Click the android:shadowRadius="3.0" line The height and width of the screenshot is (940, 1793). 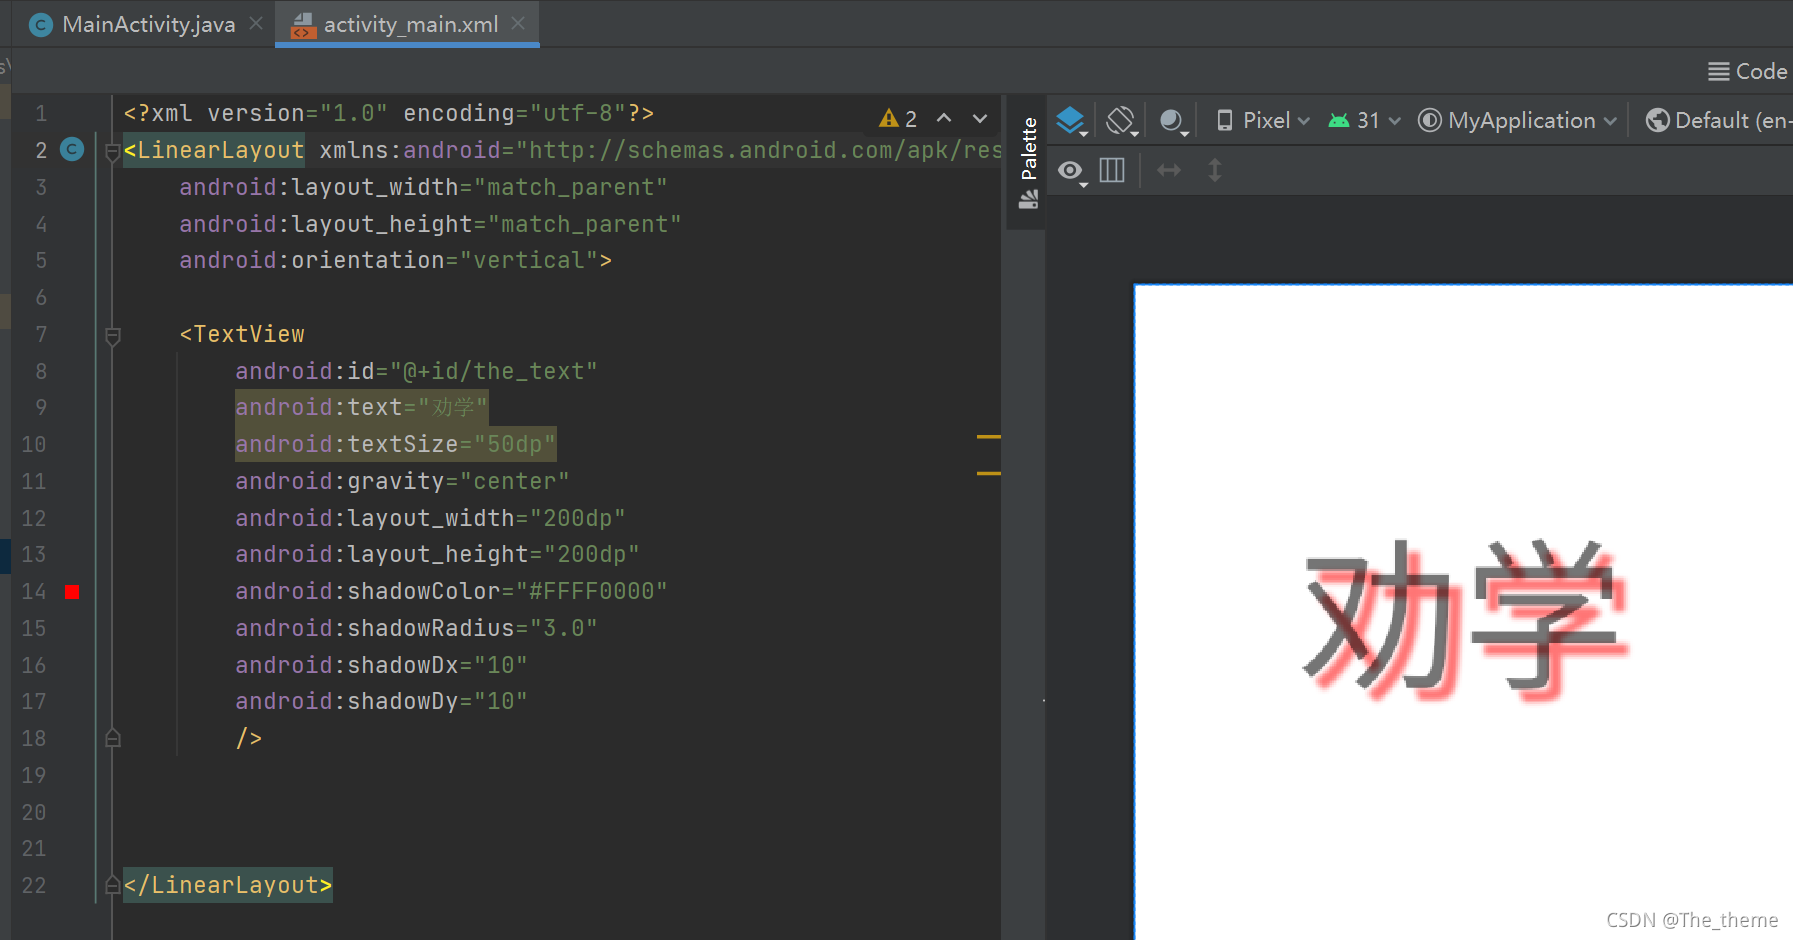pos(416,628)
